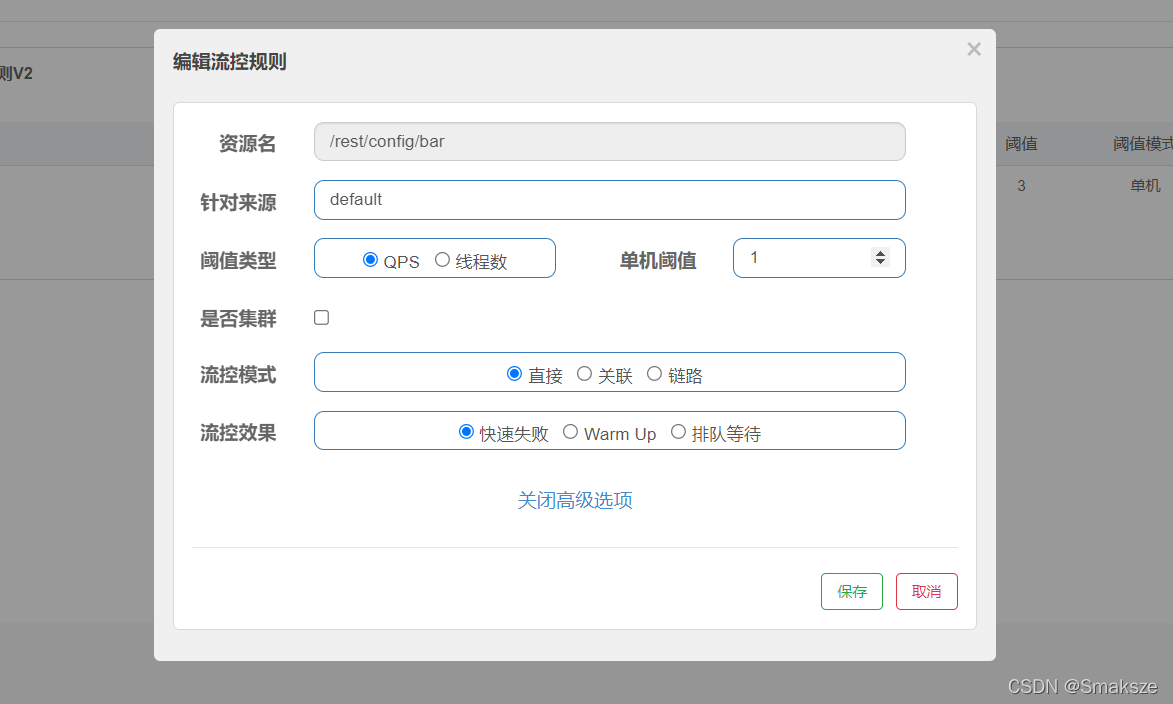Click the 编辑流控规则 dialog title
The height and width of the screenshot is (704, 1173).
click(230, 61)
